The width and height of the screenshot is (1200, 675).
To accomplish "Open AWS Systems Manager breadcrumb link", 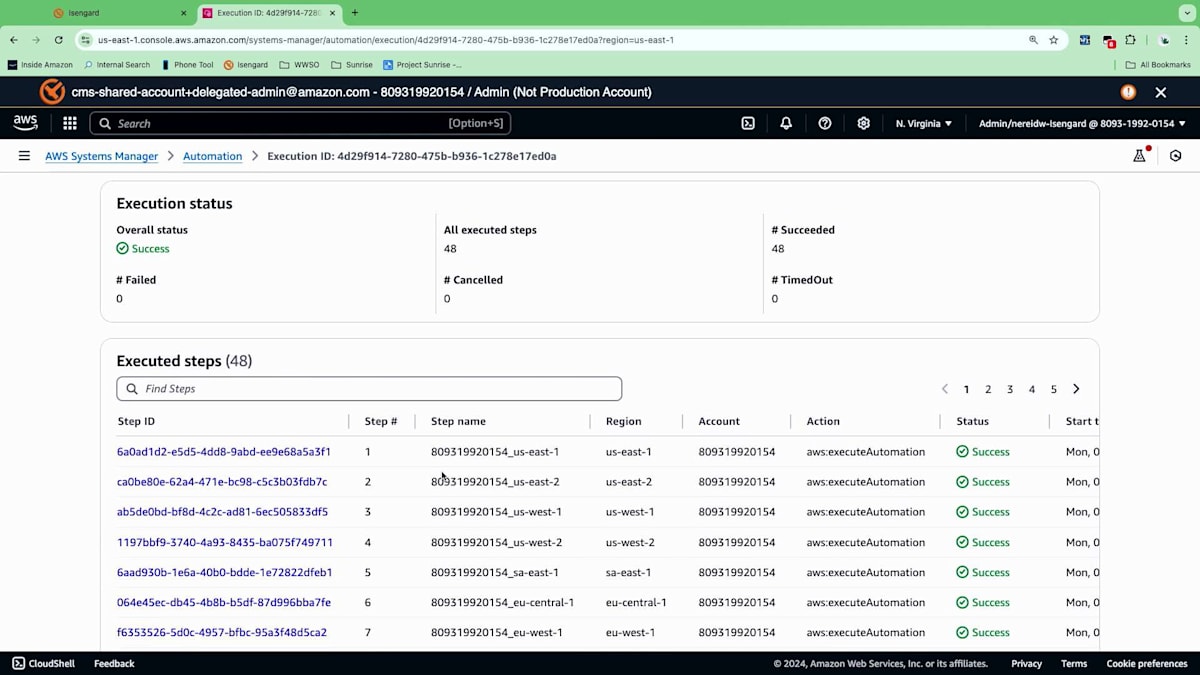I will pos(101,156).
